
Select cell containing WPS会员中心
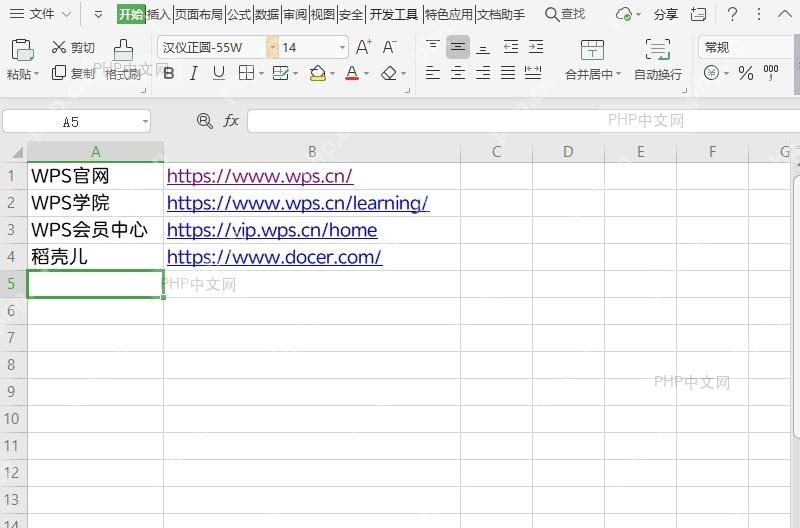coord(95,230)
